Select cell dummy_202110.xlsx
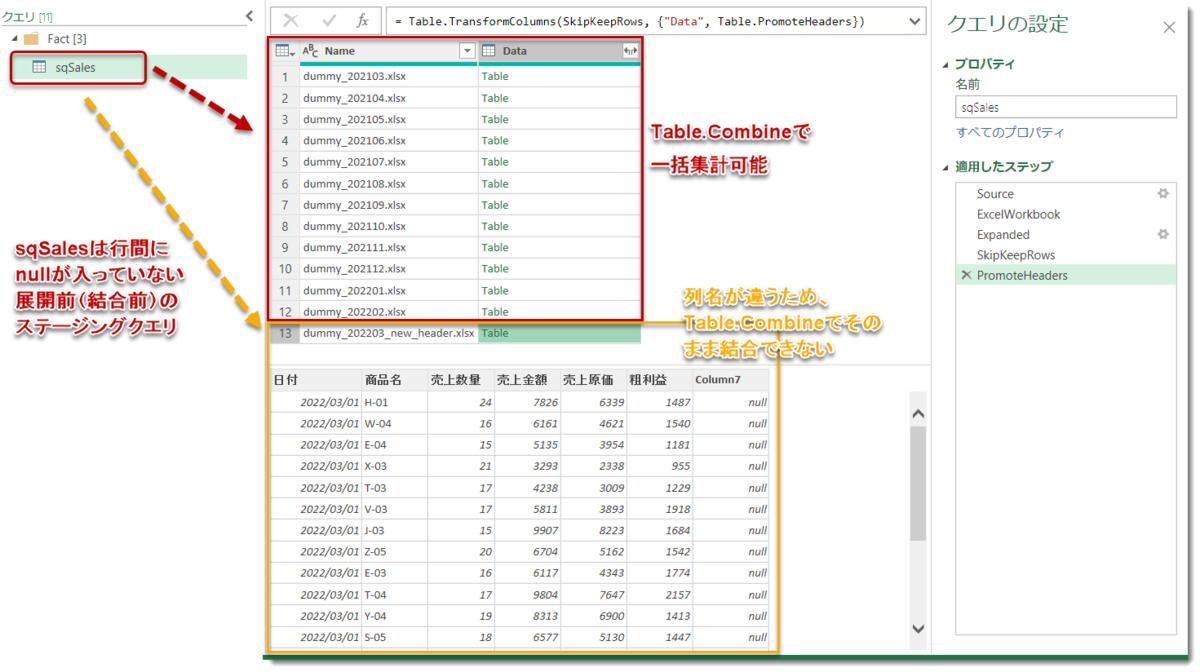 (388, 226)
